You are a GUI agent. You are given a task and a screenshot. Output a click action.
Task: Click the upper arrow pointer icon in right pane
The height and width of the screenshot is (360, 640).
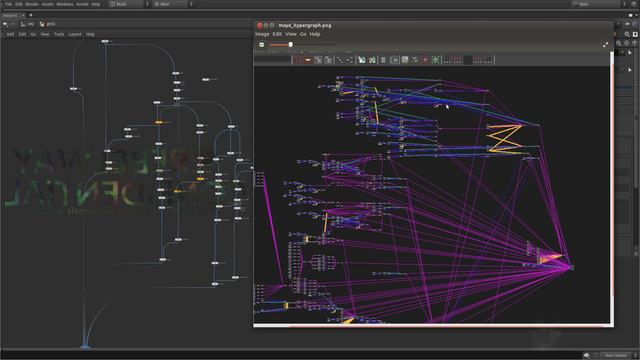[630, 53]
